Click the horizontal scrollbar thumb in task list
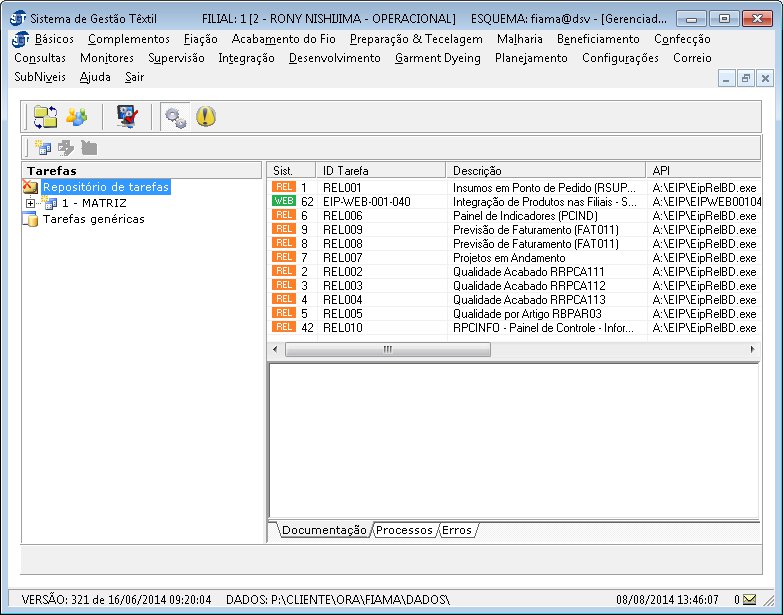This screenshot has height=615, width=783. (388, 349)
